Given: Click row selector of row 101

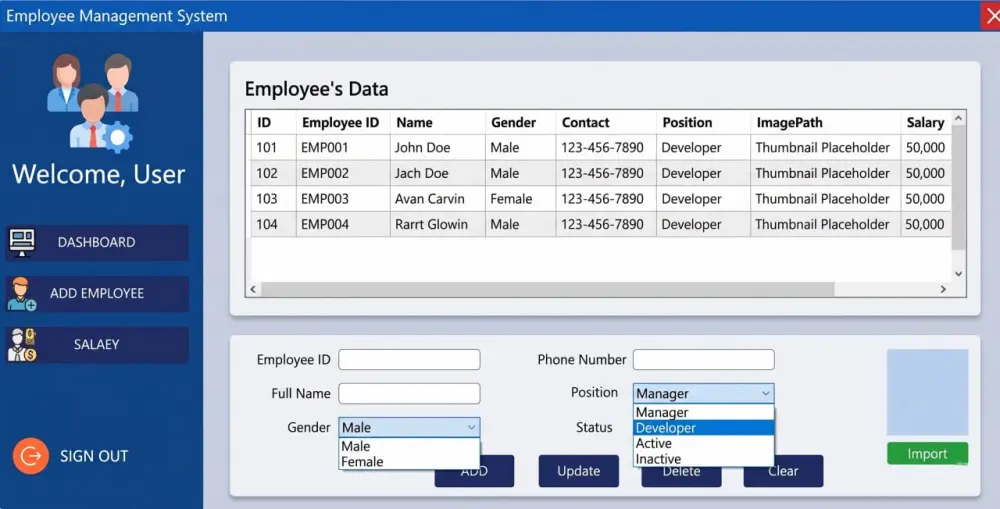Looking at the screenshot, I should pos(249,147).
